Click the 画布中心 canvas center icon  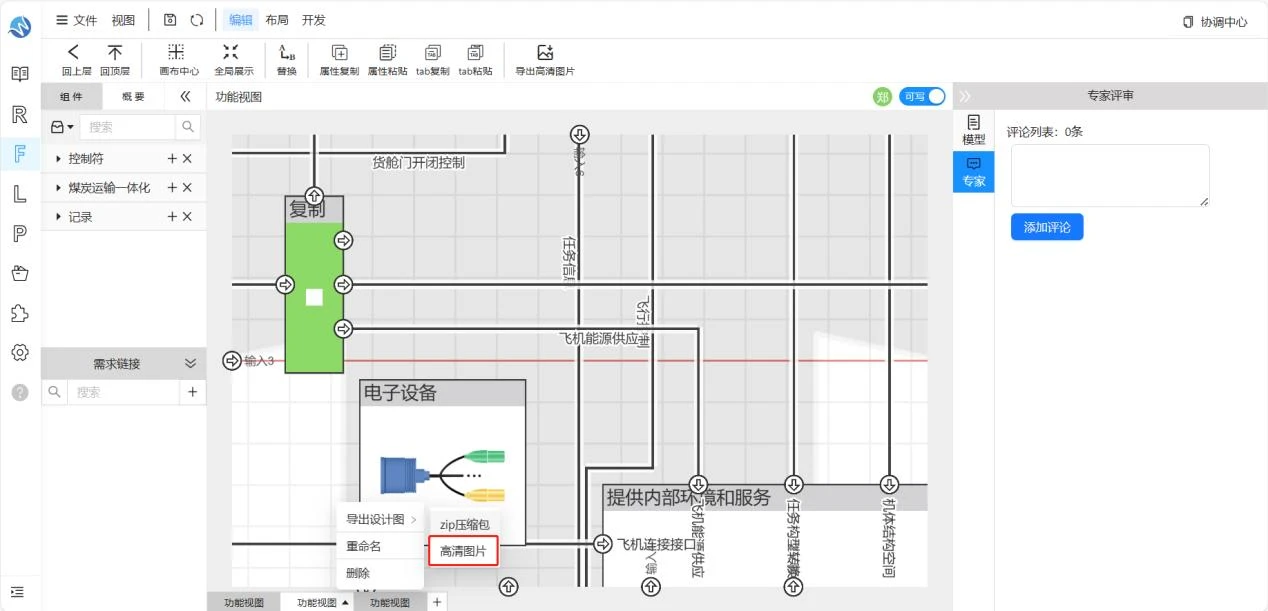pyautogui.click(x=176, y=52)
